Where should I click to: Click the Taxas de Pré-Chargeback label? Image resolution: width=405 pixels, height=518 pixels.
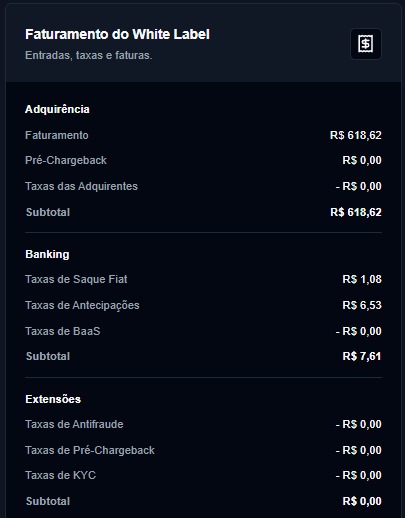tap(90, 450)
